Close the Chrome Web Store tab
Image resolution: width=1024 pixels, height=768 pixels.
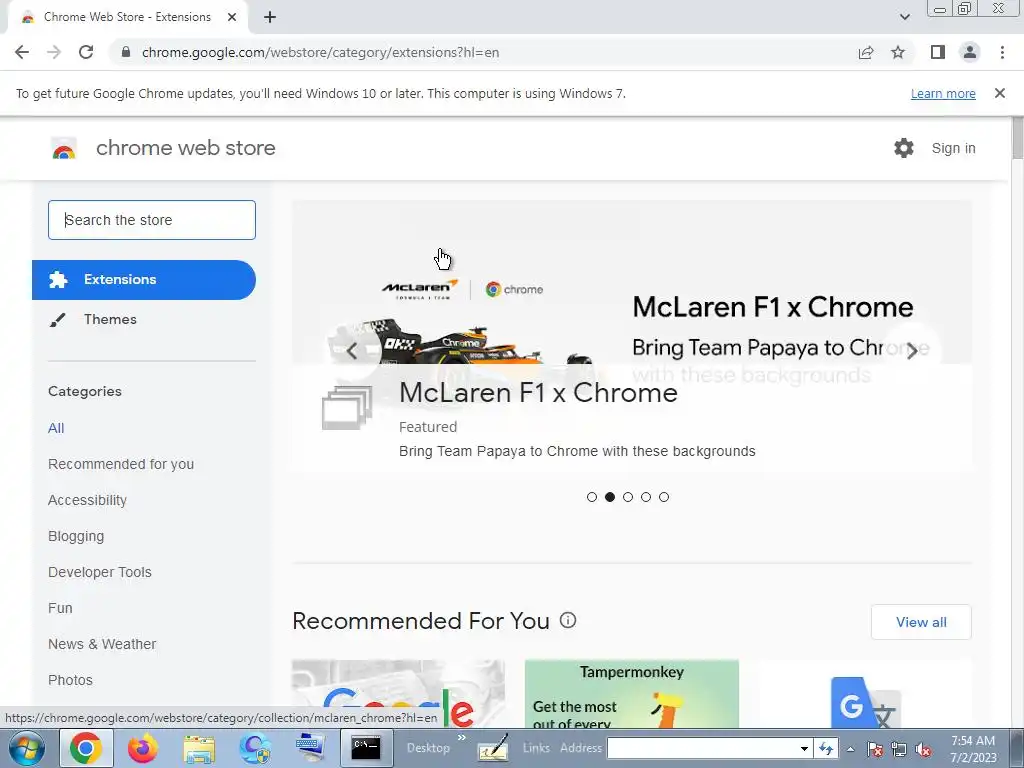click(232, 17)
